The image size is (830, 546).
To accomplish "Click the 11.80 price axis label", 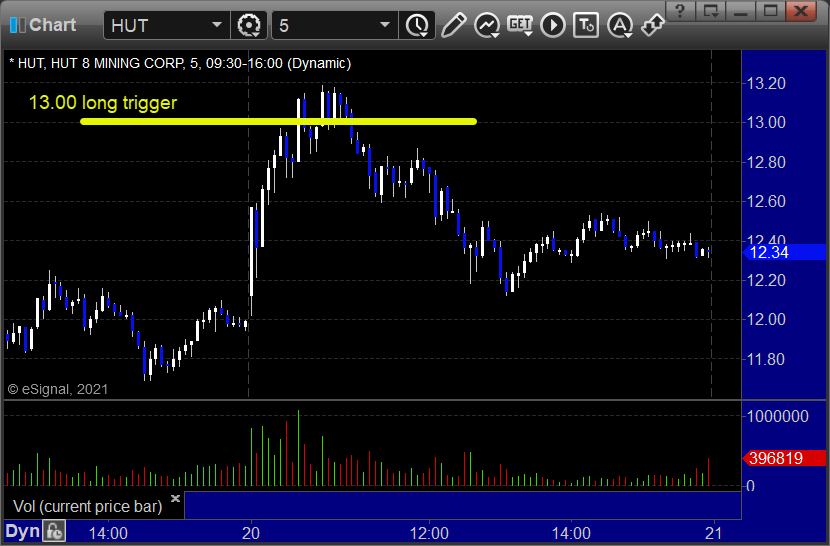I will tap(766, 359).
